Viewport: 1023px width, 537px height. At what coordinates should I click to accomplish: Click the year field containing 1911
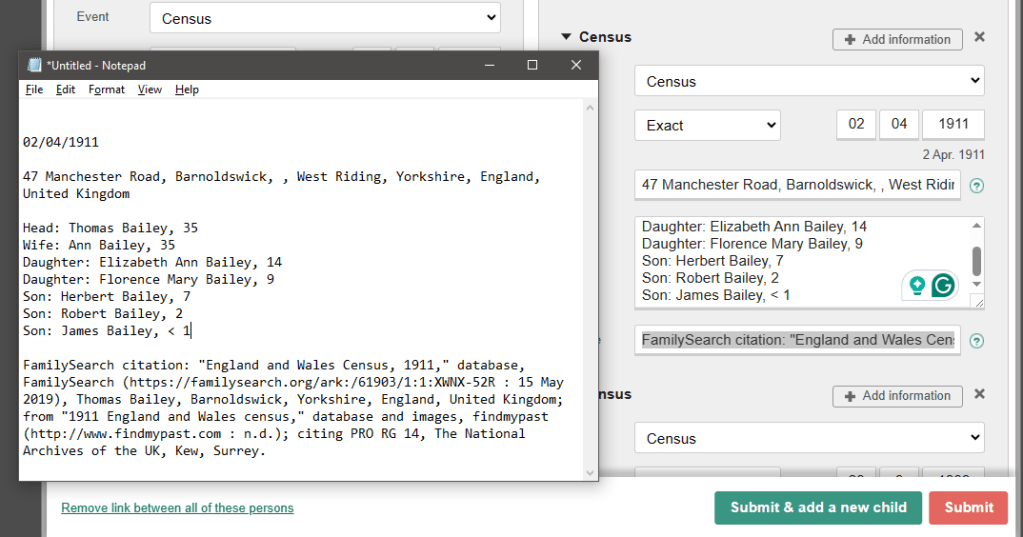pyautogui.click(x=953, y=124)
